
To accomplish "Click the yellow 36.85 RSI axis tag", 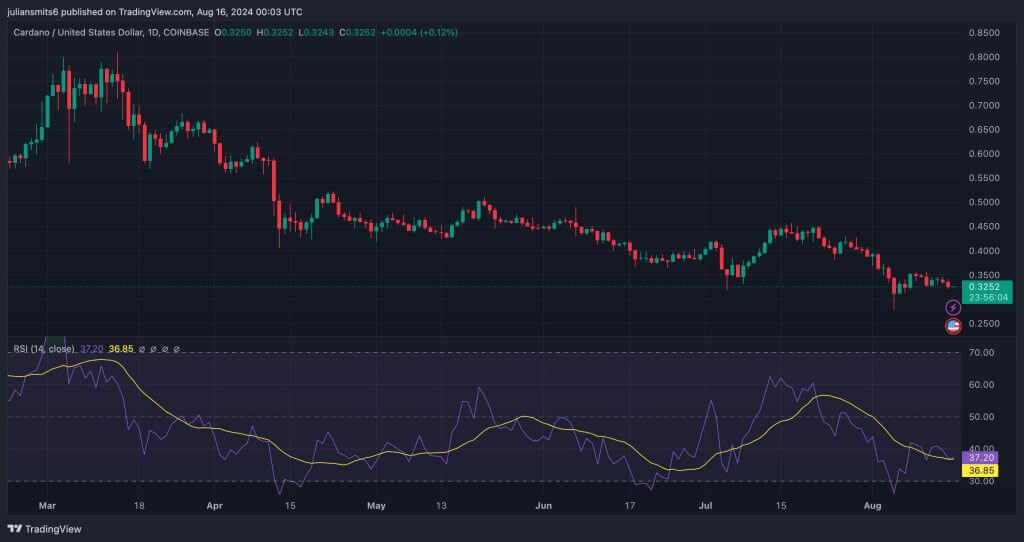I will (x=980, y=470).
